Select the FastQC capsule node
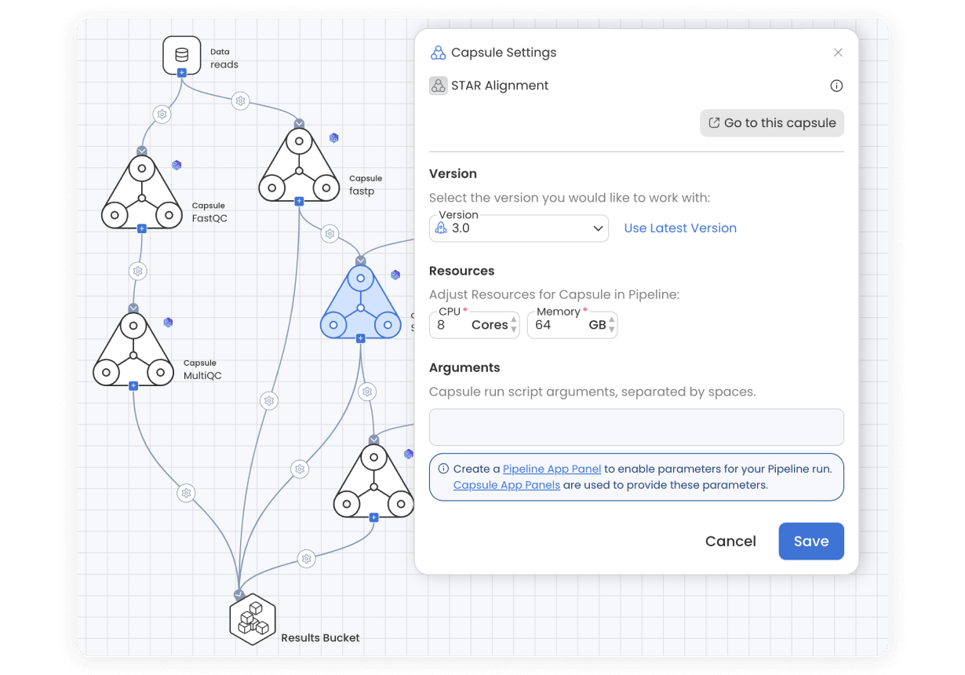Viewport: 965px width, 675px height. pos(142,197)
